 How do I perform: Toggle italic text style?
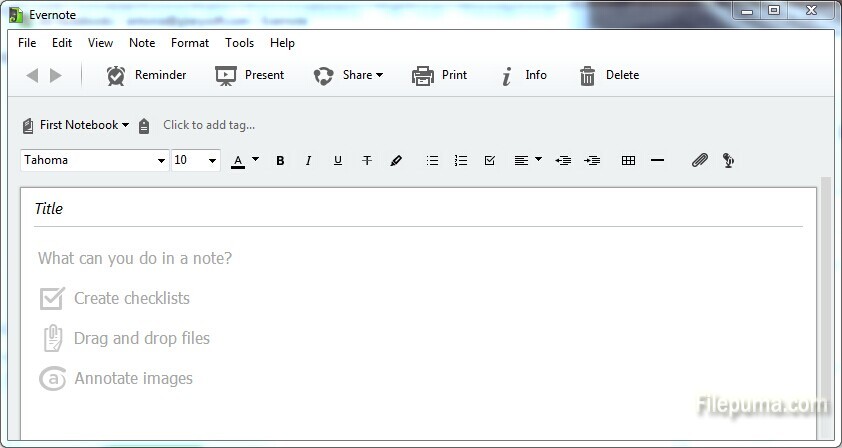[308, 160]
